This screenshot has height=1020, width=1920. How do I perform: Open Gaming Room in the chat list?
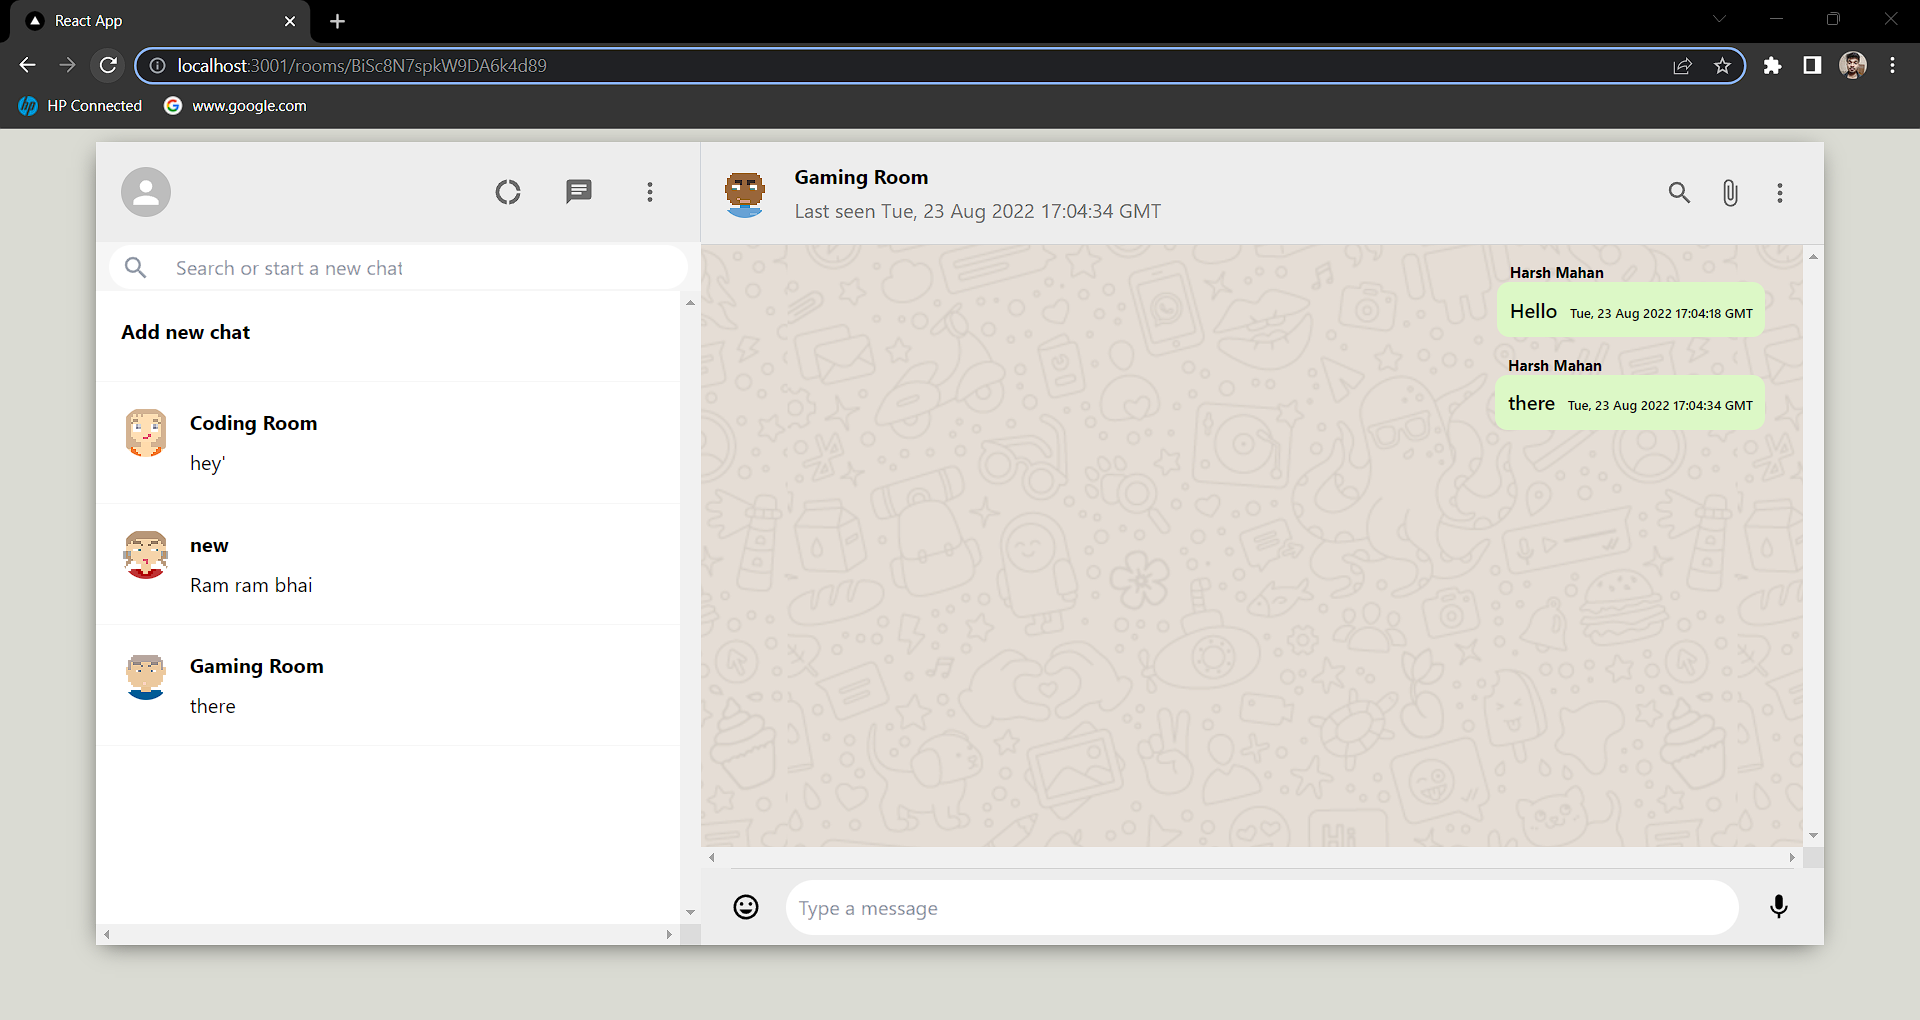click(x=388, y=686)
